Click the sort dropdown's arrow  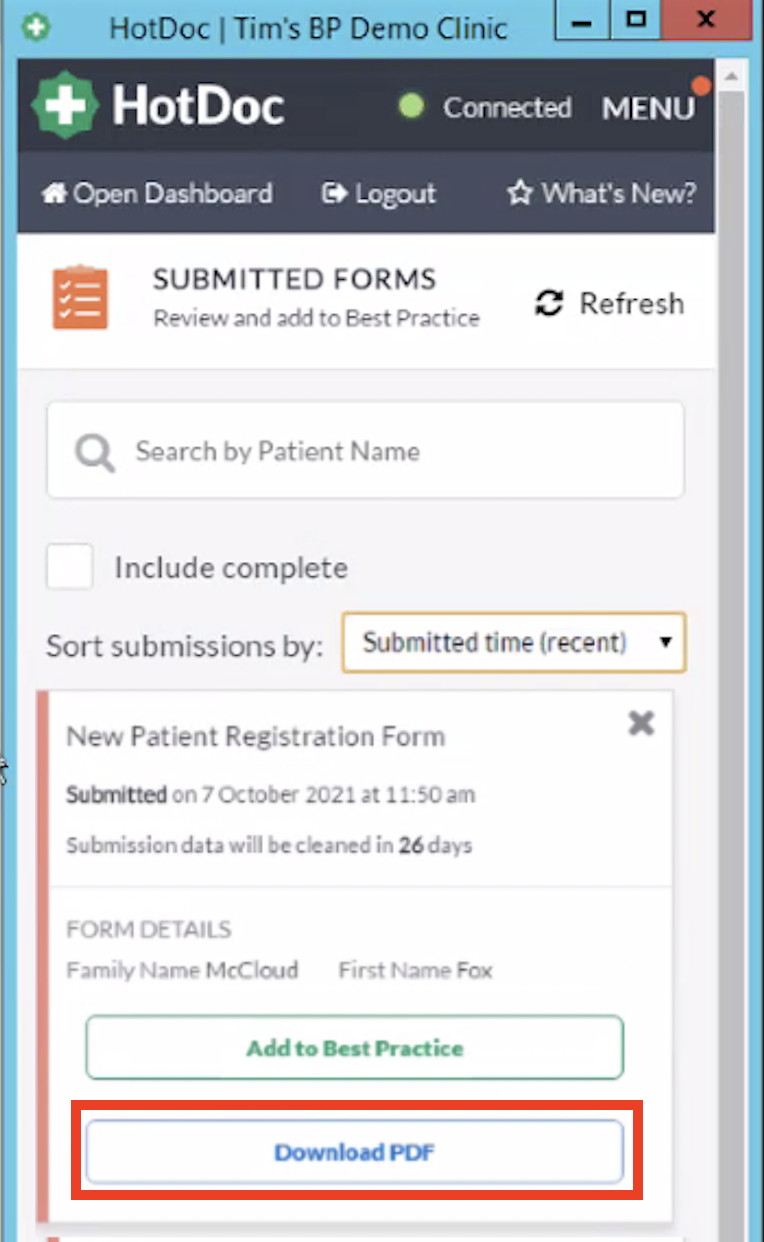[666, 643]
